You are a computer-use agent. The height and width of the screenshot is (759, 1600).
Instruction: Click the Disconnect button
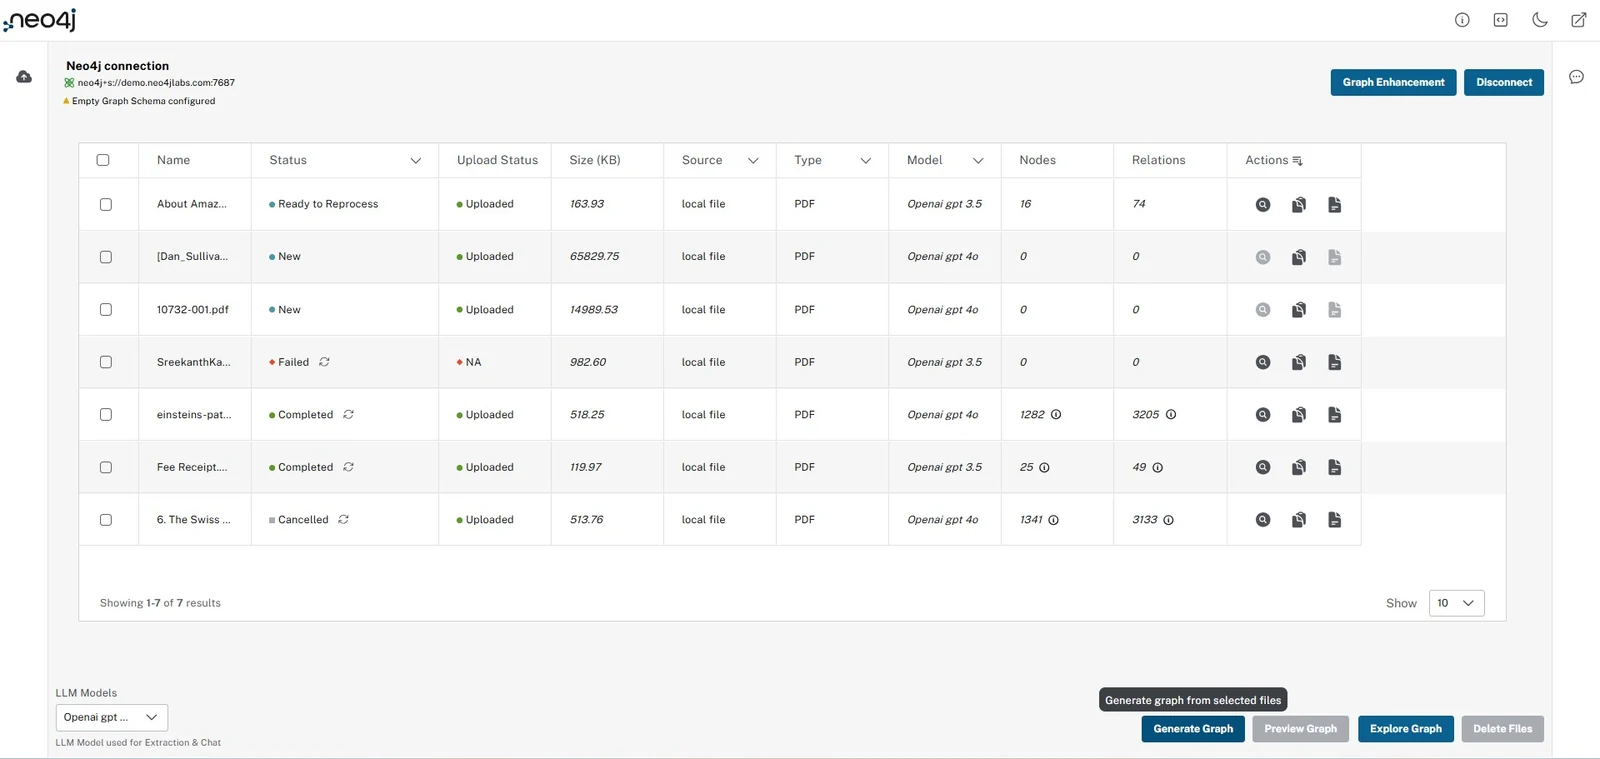coord(1504,82)
